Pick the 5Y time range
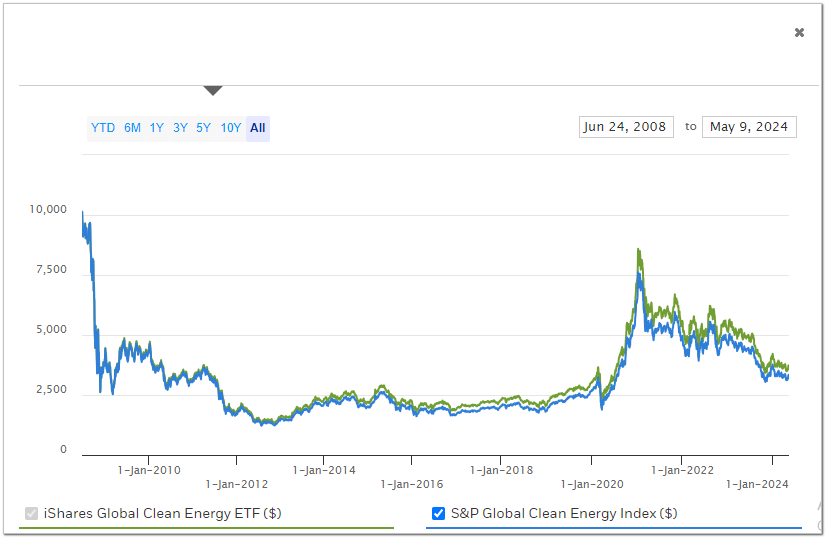 point(203,128)
